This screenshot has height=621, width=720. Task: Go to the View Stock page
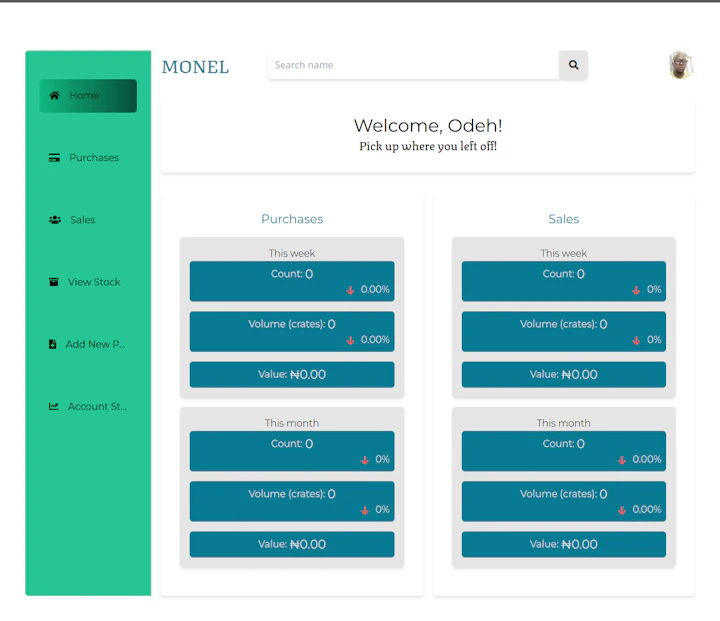coord(93,282)
